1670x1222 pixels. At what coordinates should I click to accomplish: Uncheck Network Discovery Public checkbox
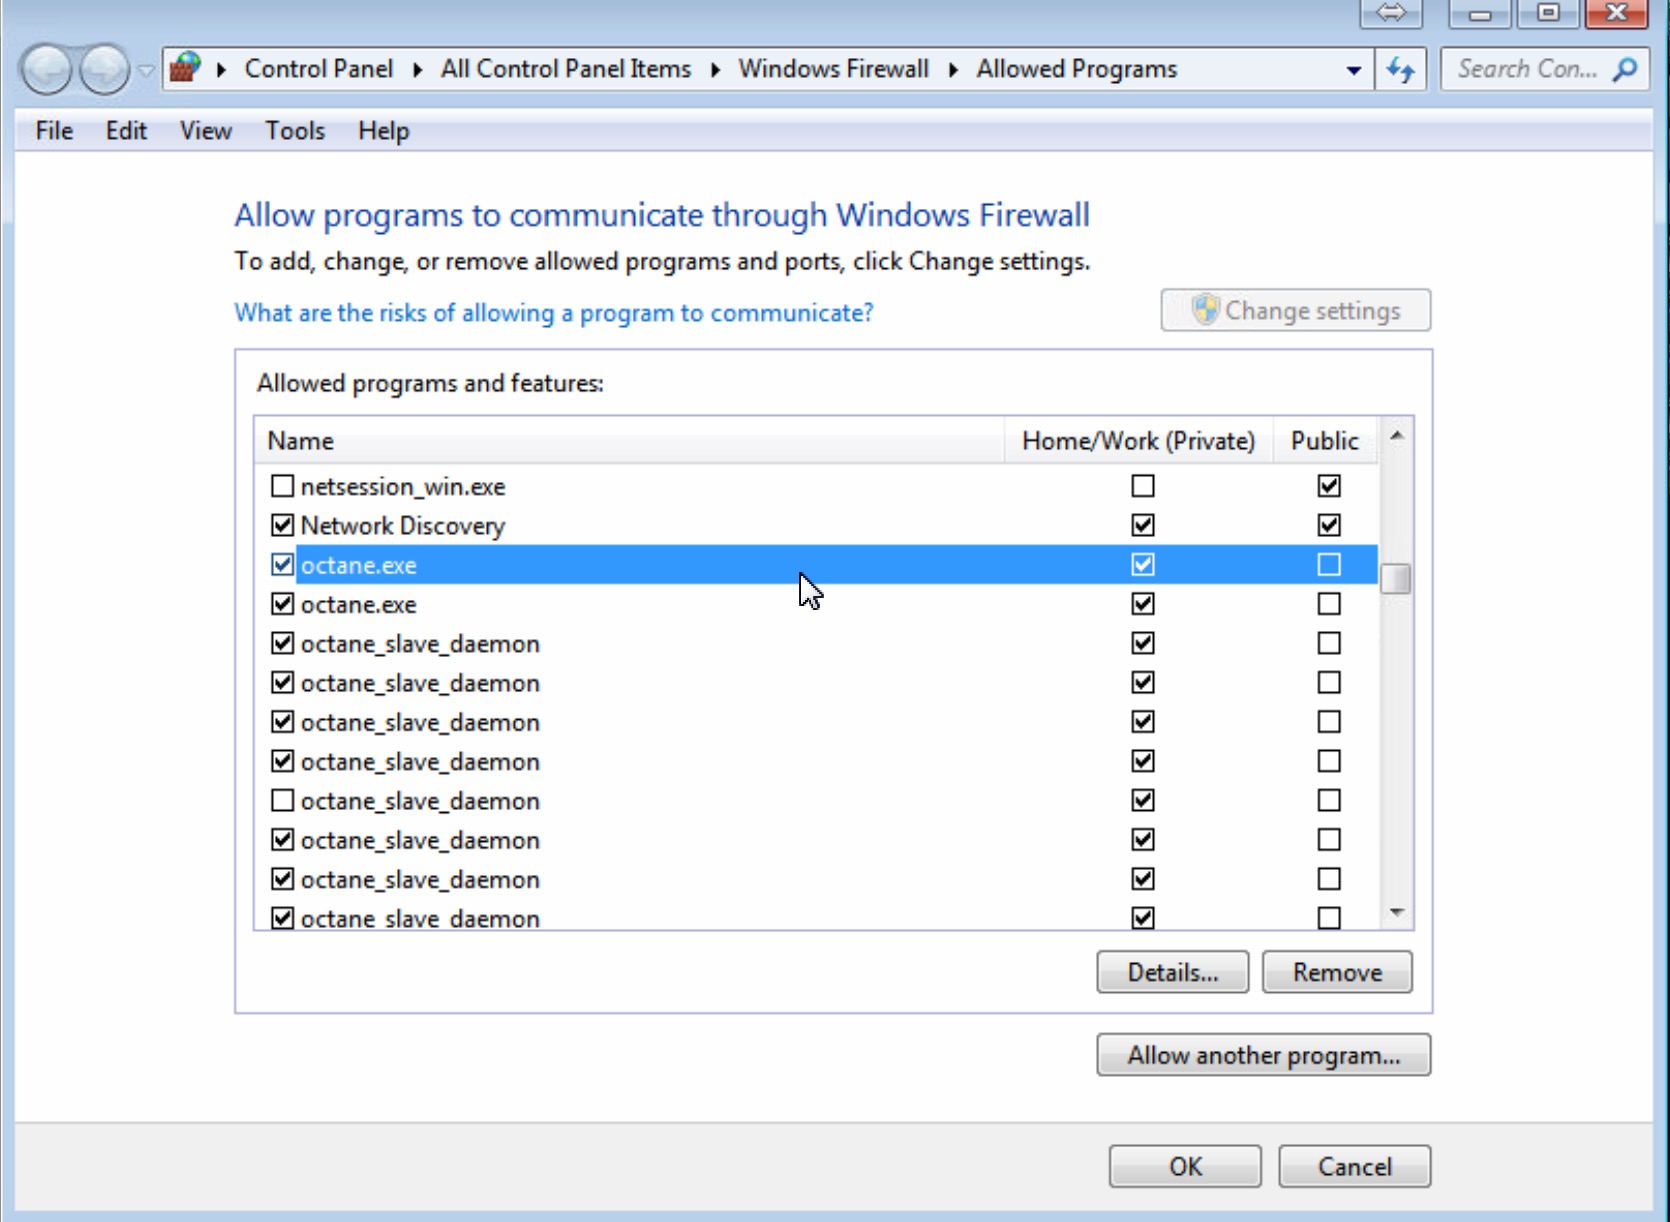coord(1329,525)
